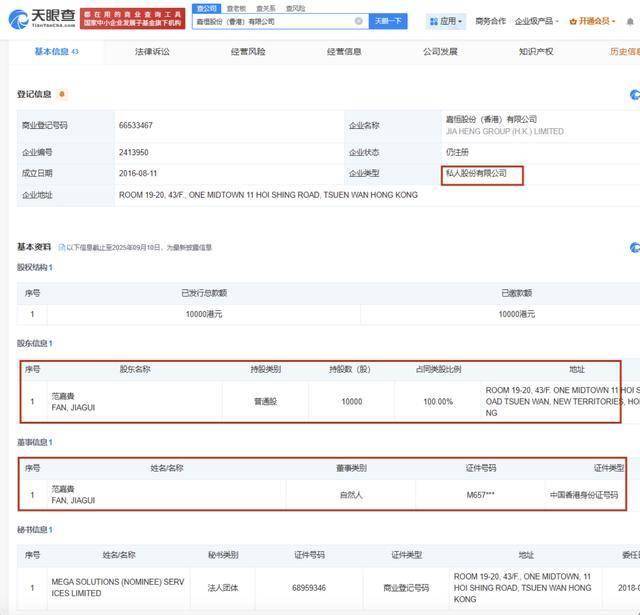The width and height of the screenshot is (640, 615).
Task: Clear the search box with the X icon
Action: pos(358,21)
